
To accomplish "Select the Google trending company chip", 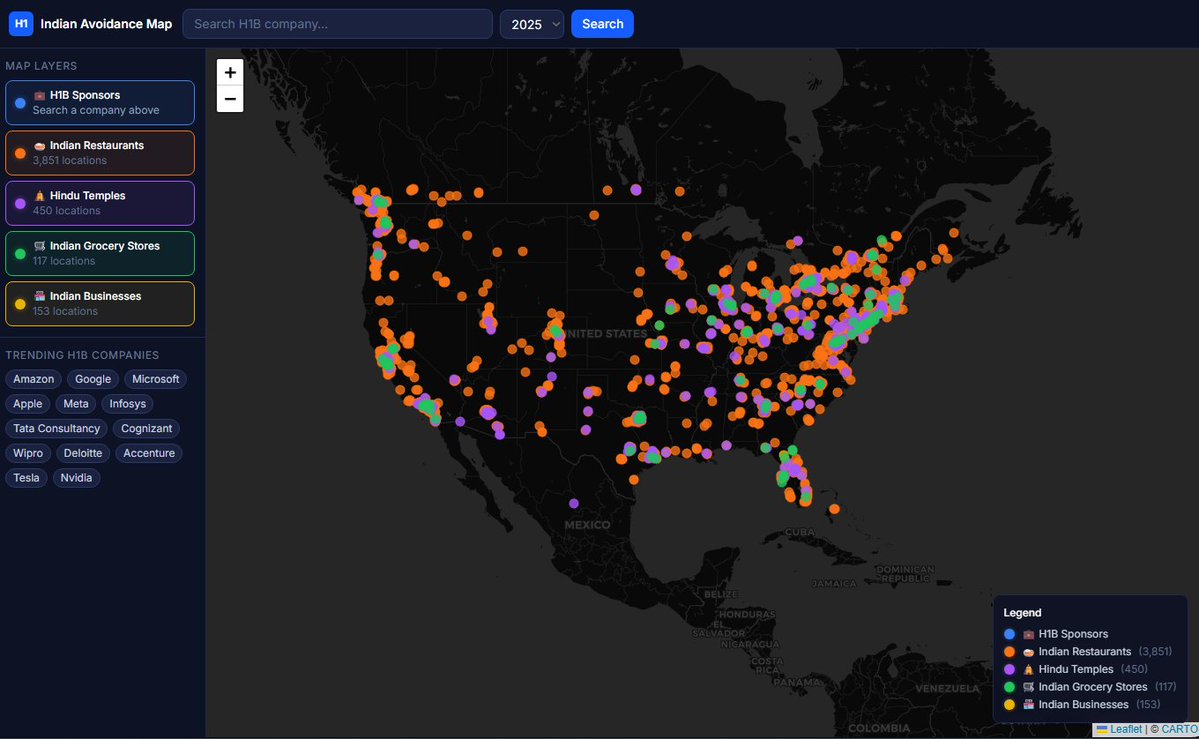I will click(93, 379).
